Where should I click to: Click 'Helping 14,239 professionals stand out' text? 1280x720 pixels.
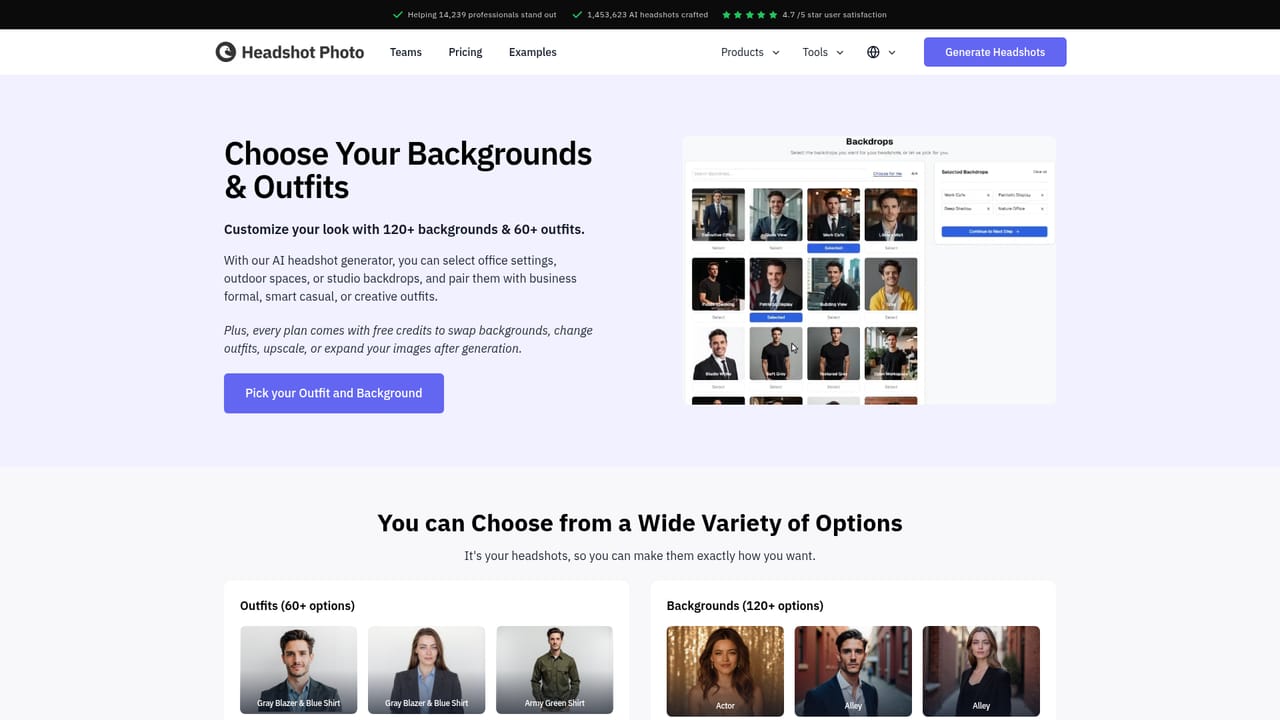[x=482, y=15]
